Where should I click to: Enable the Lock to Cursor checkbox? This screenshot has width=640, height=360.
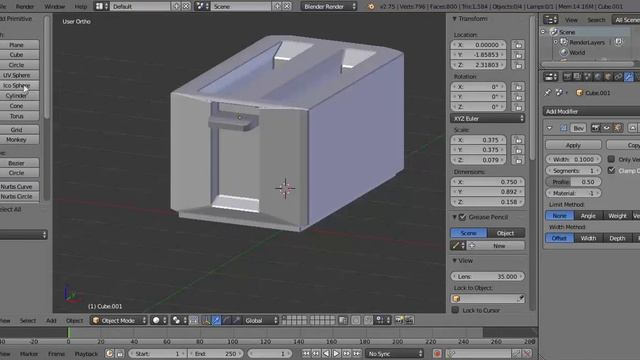(x=455, y=310)
